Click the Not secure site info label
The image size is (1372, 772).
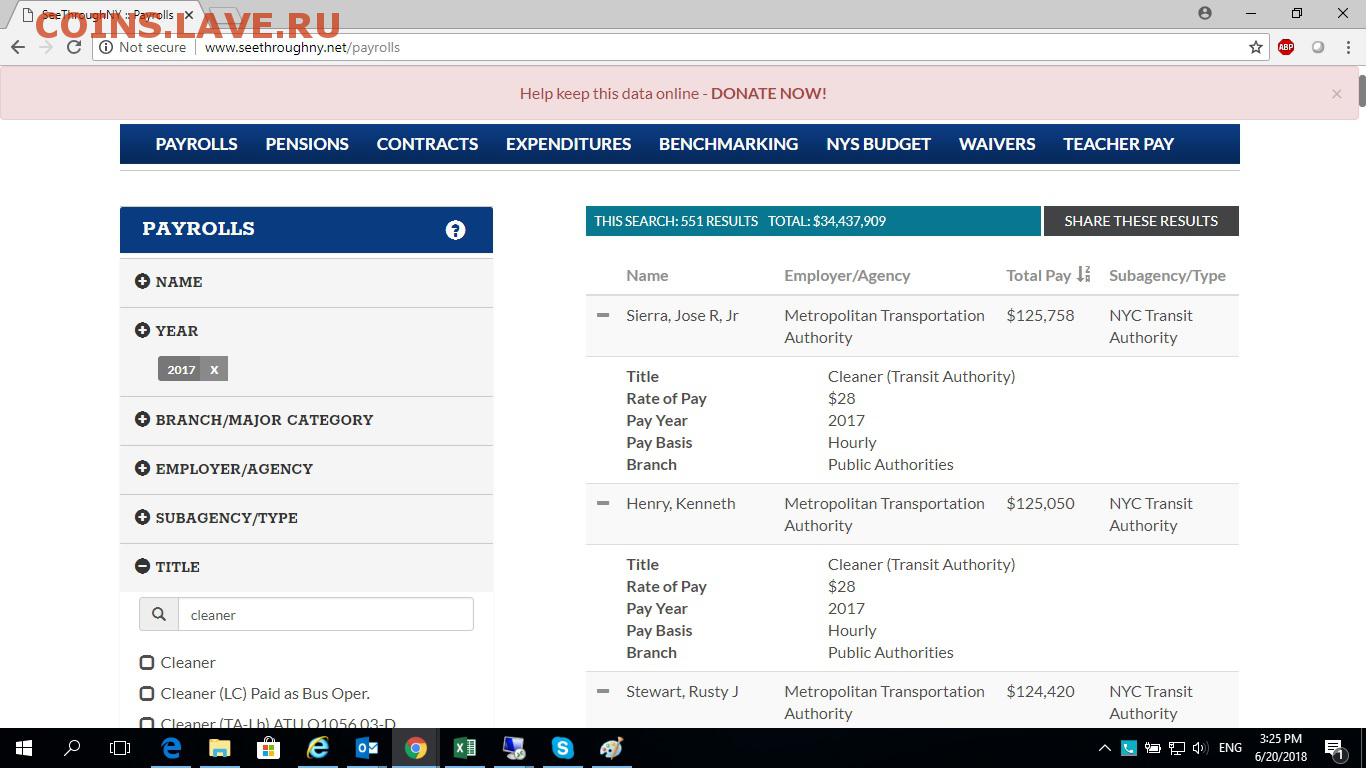[x=142, y=47]
